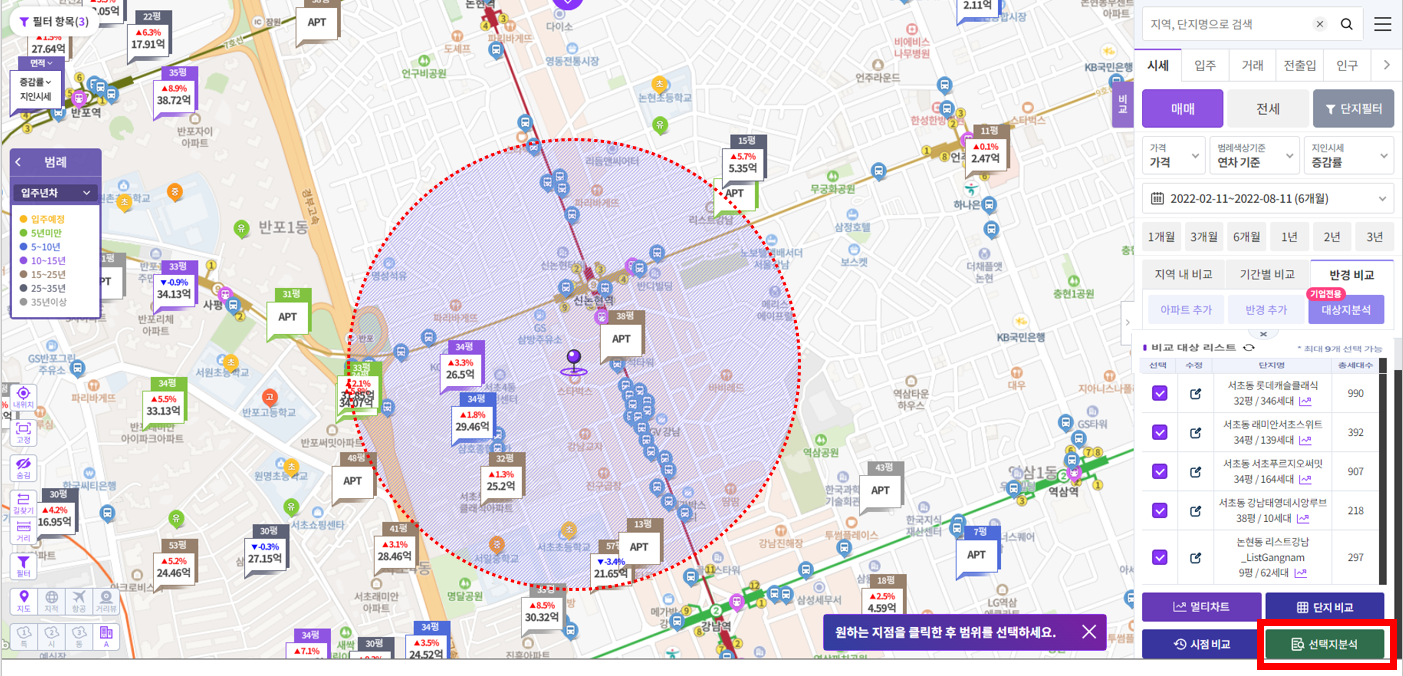The image size is (1403, 676).
Task: Click the 내위치 (my location) icon
Action: [x=23, y=397]
